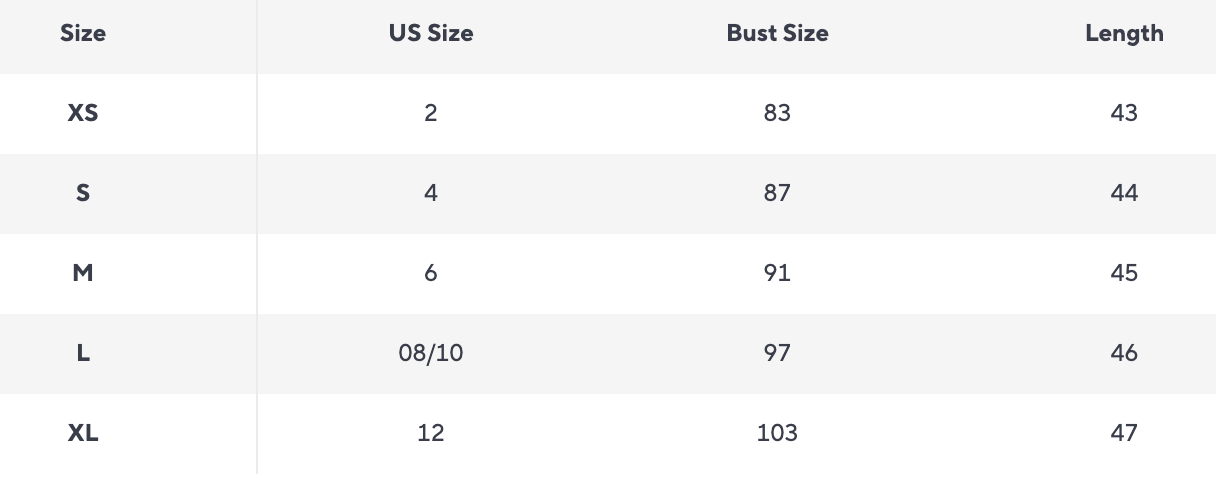Select the XS size row label
Screen dimensions: 1216x480
point(83,113)
